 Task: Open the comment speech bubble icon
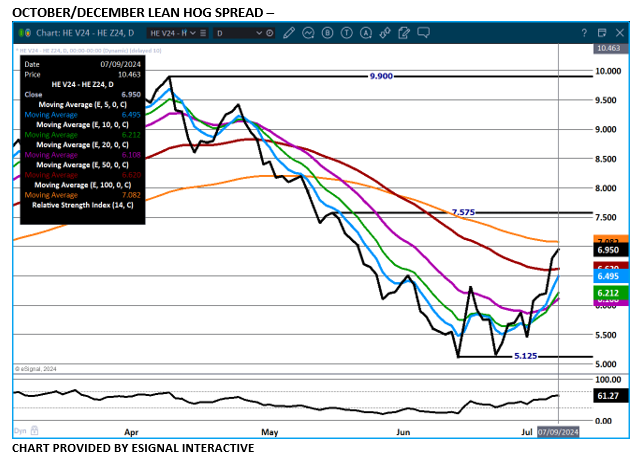click(x=423, y=32)
